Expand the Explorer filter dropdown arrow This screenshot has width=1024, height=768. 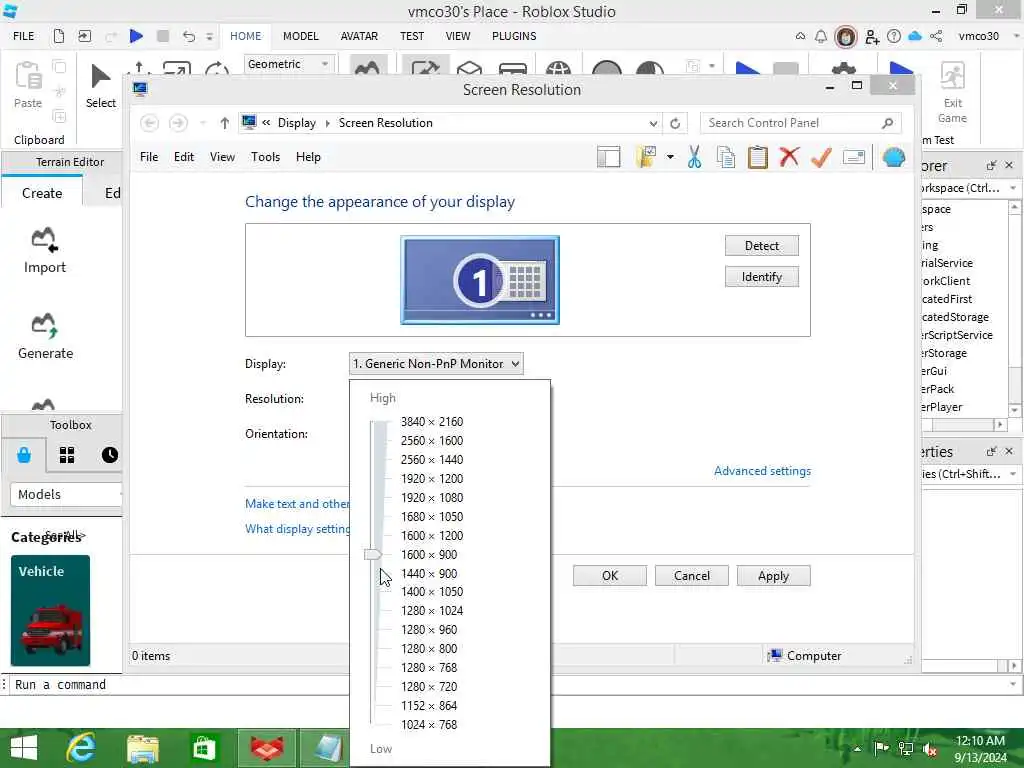coord(1013,188)
